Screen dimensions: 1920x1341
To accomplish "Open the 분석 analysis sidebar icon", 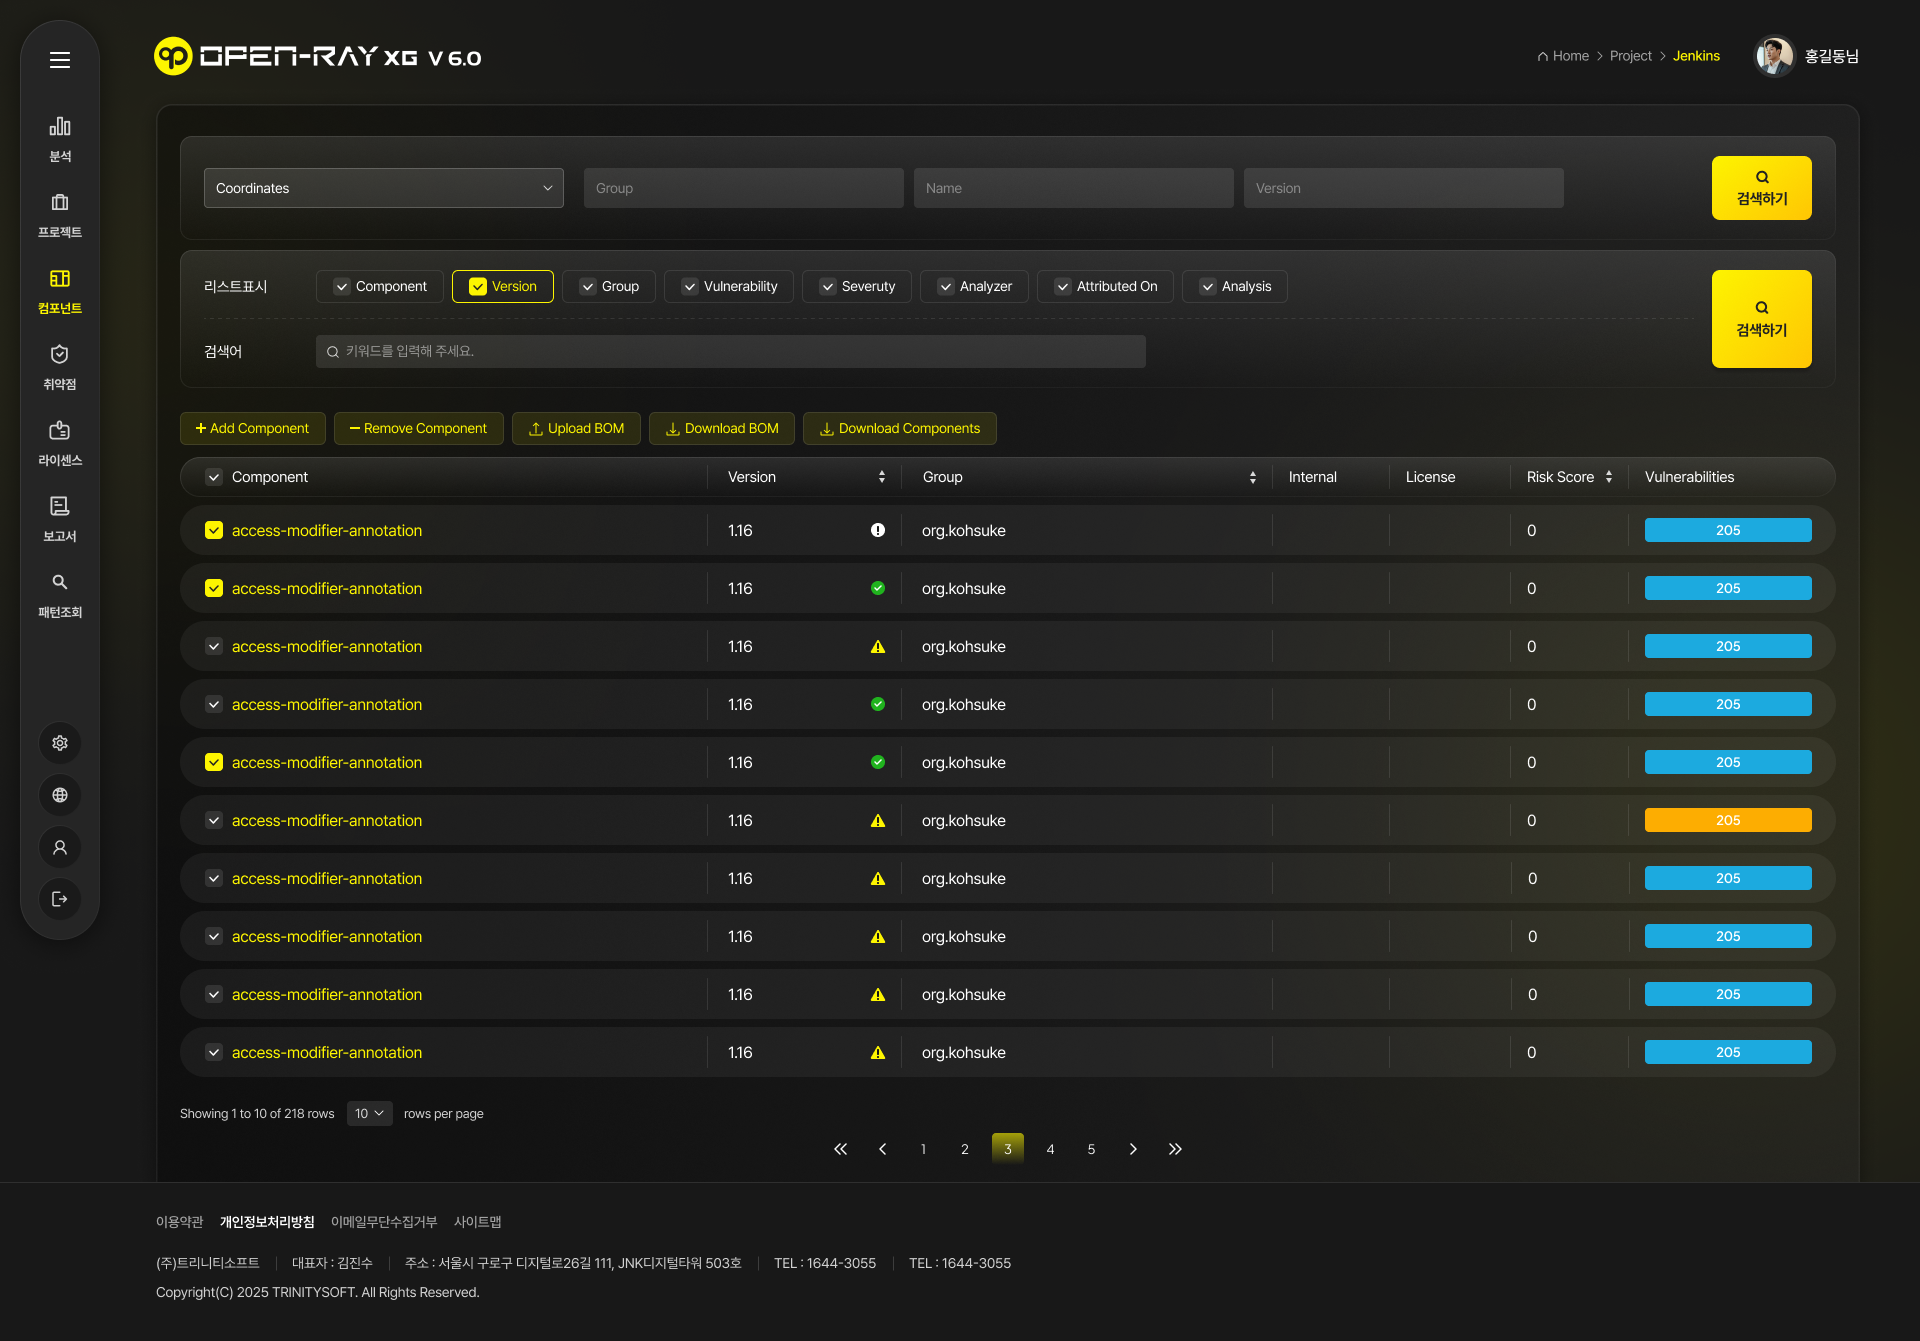I will (x=60, y=138).
